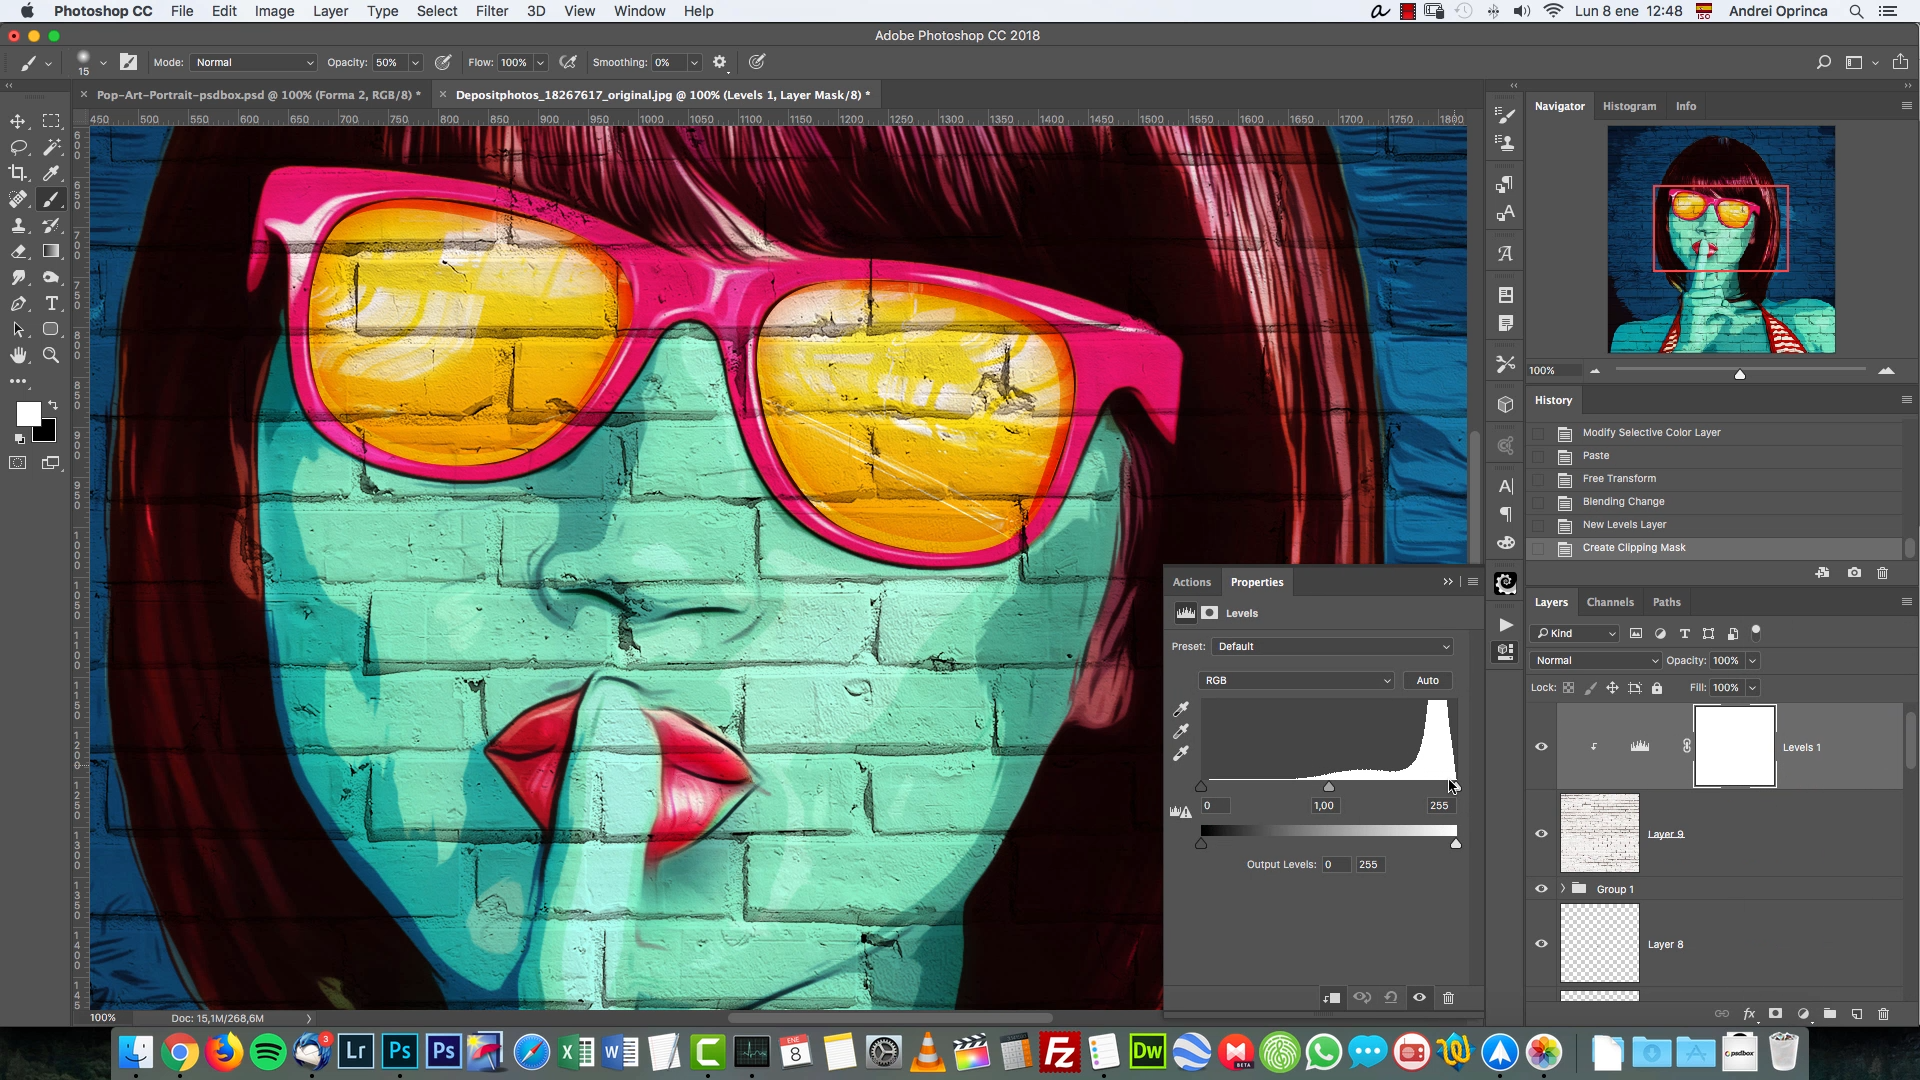Toggle Levels adjustment visibility in Properties
This screenshot has height=1080, width=1920.
tap(1419, 997)
